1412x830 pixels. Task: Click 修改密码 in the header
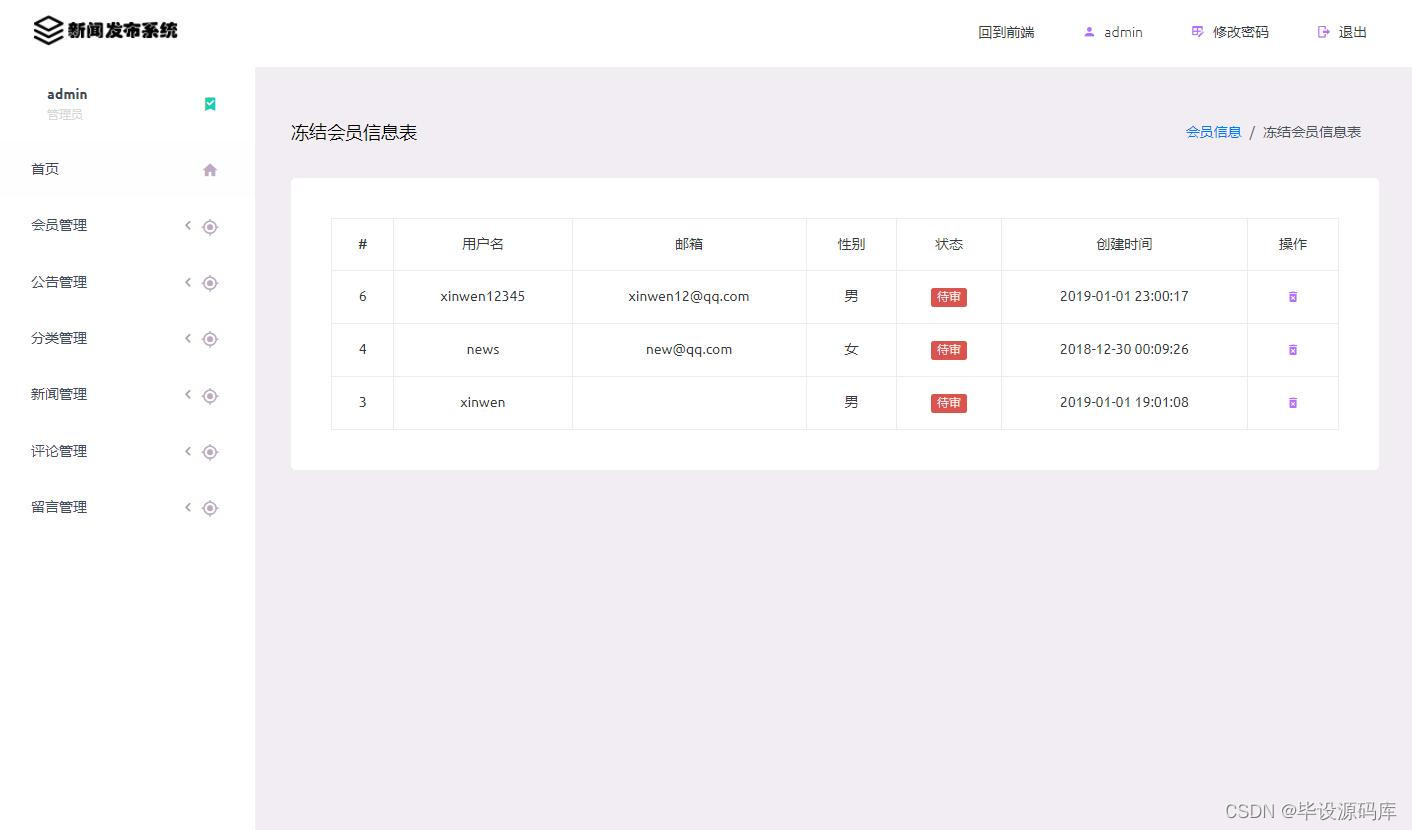[1240, 32]
